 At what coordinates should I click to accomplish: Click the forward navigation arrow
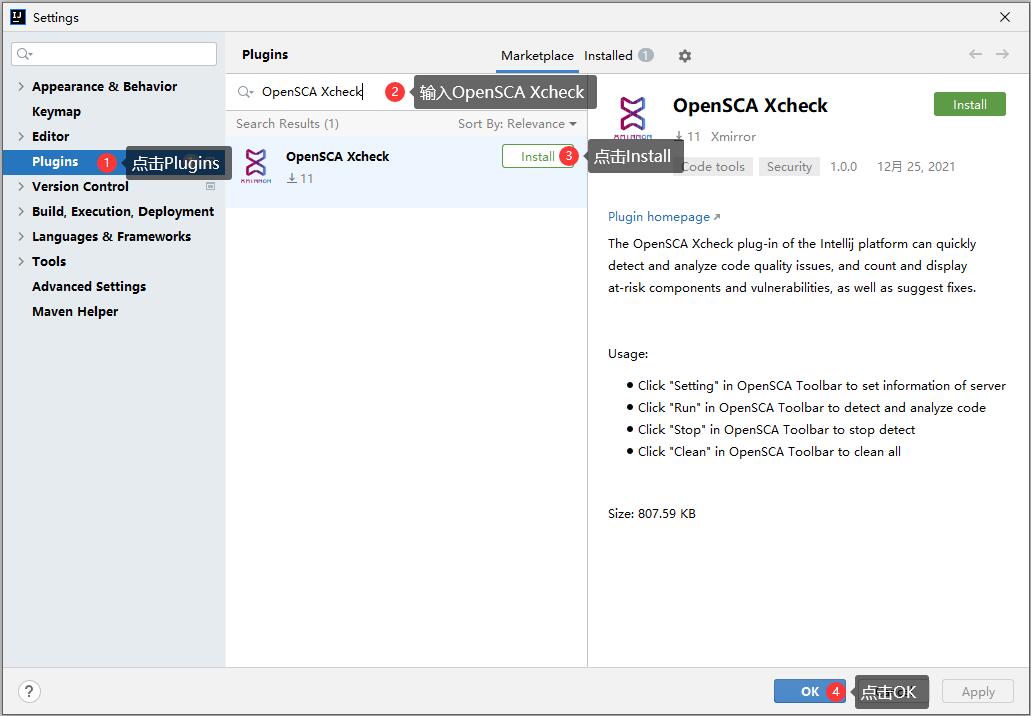(1002, 54)
